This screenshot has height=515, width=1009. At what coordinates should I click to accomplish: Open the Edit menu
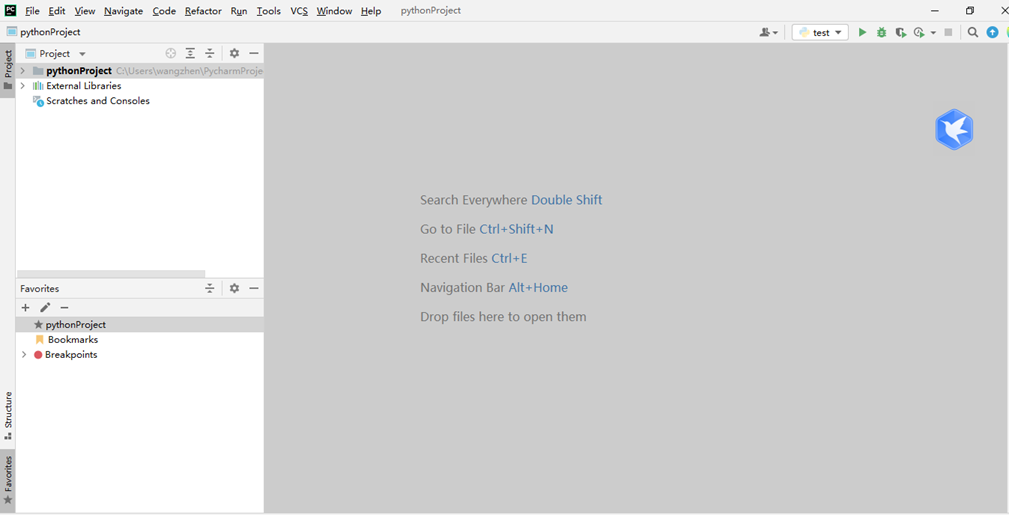click(x=57, y=11)
